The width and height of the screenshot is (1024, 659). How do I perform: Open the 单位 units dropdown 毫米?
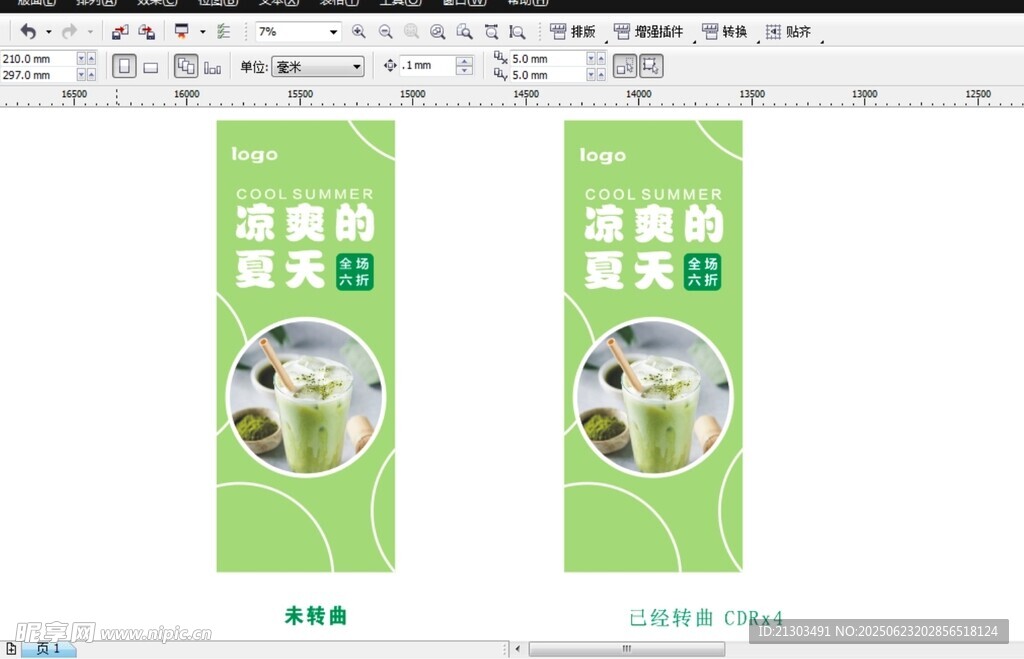(x=317, y=67)
